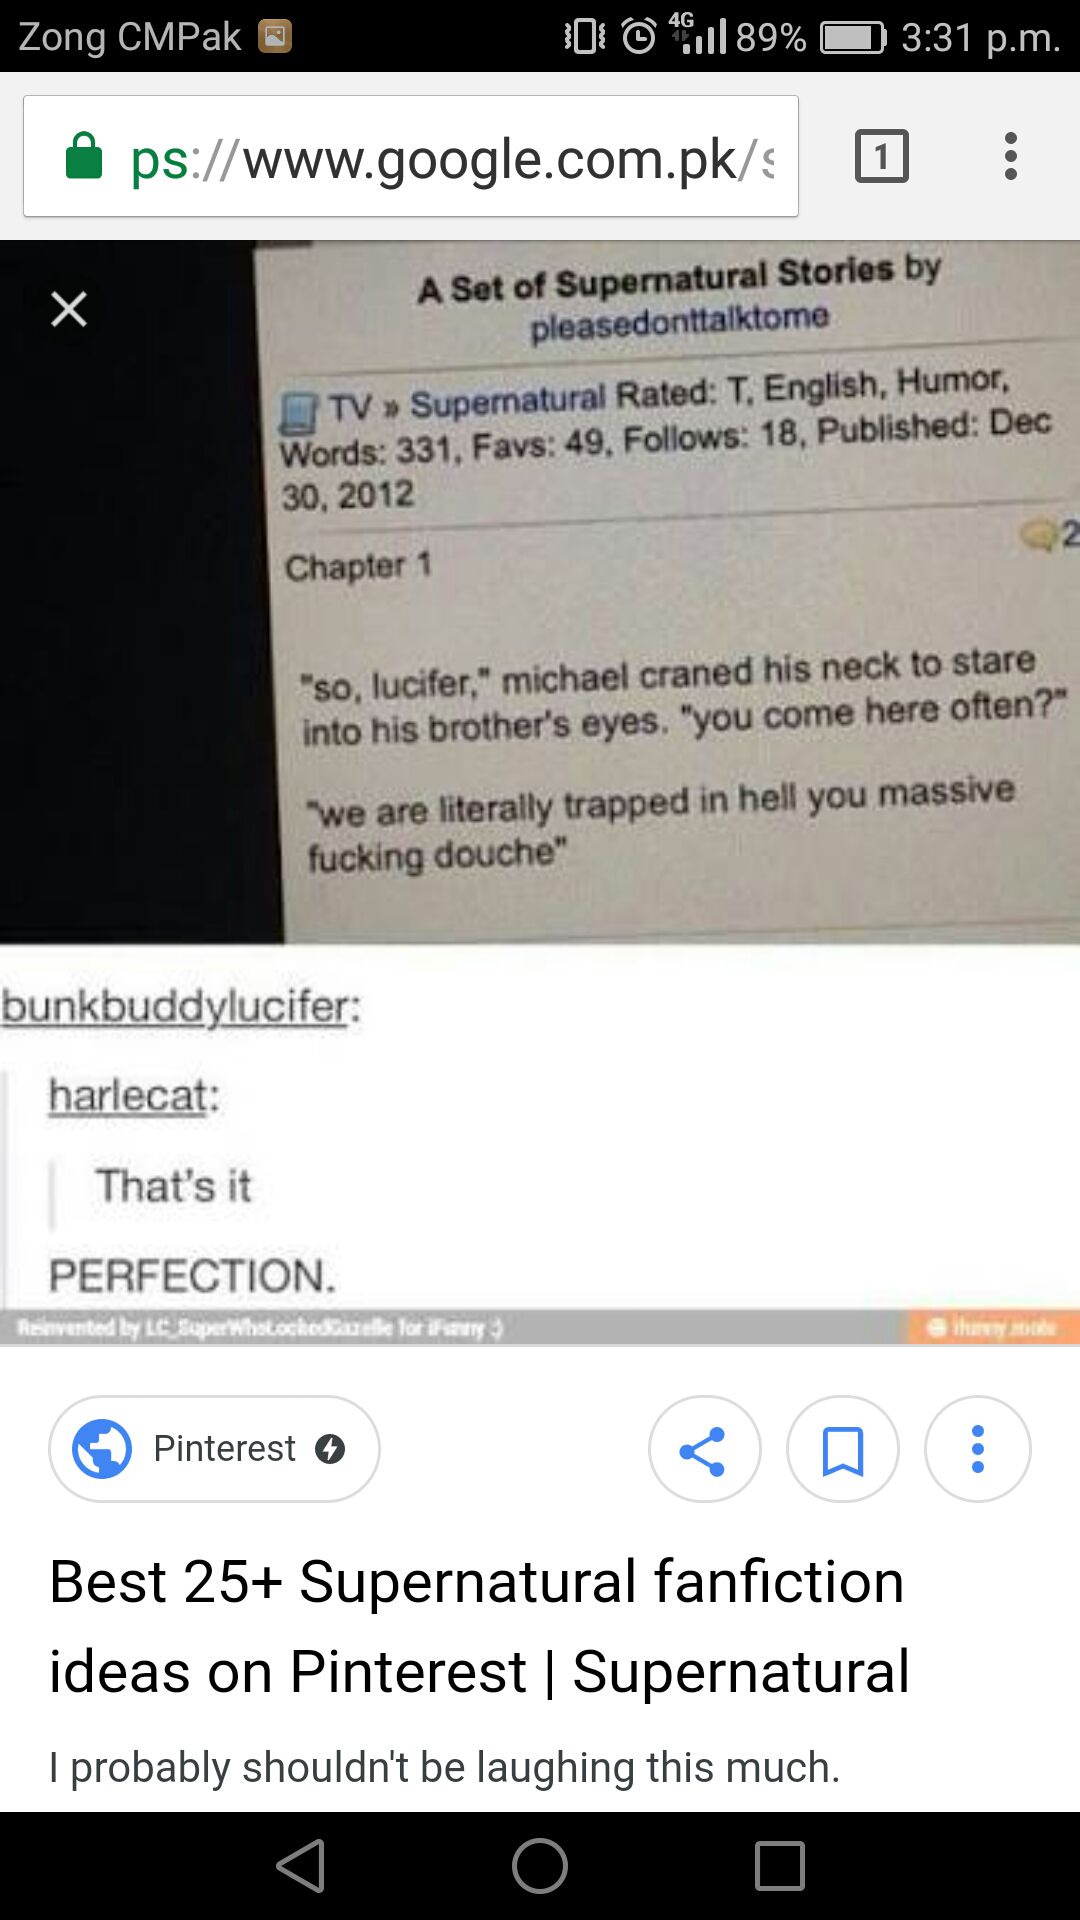Tap the image notification icon in status bar
The image size is (1080, 1920).
click(x=275, y=37)
